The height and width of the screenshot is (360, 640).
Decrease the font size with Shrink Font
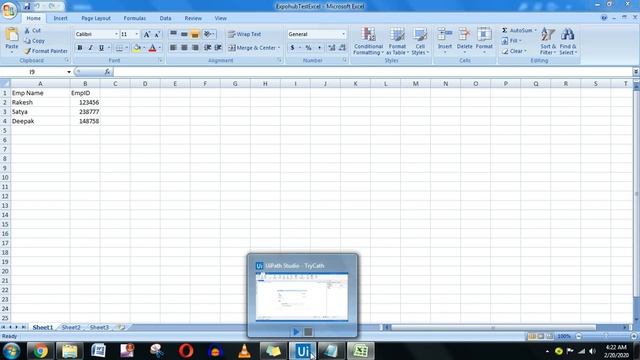click(157, 34)
